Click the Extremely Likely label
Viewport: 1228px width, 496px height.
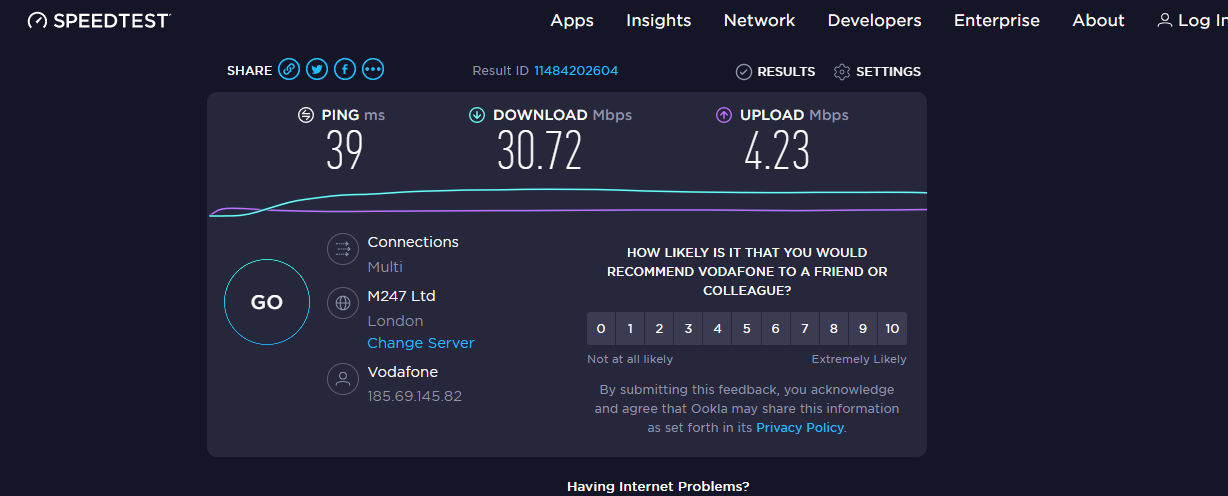tap(859, 359)
